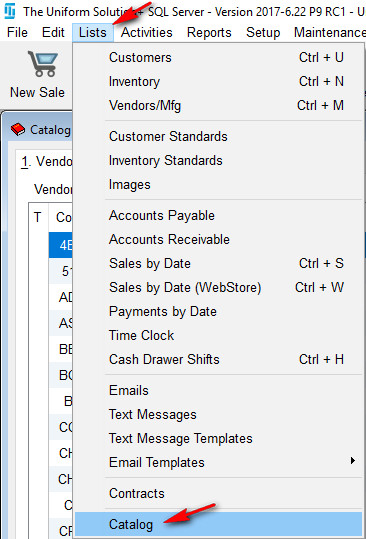Viewport: 366px width, 539px height.
Task: Open Accounts Receivable list
Action: (218, 240)
